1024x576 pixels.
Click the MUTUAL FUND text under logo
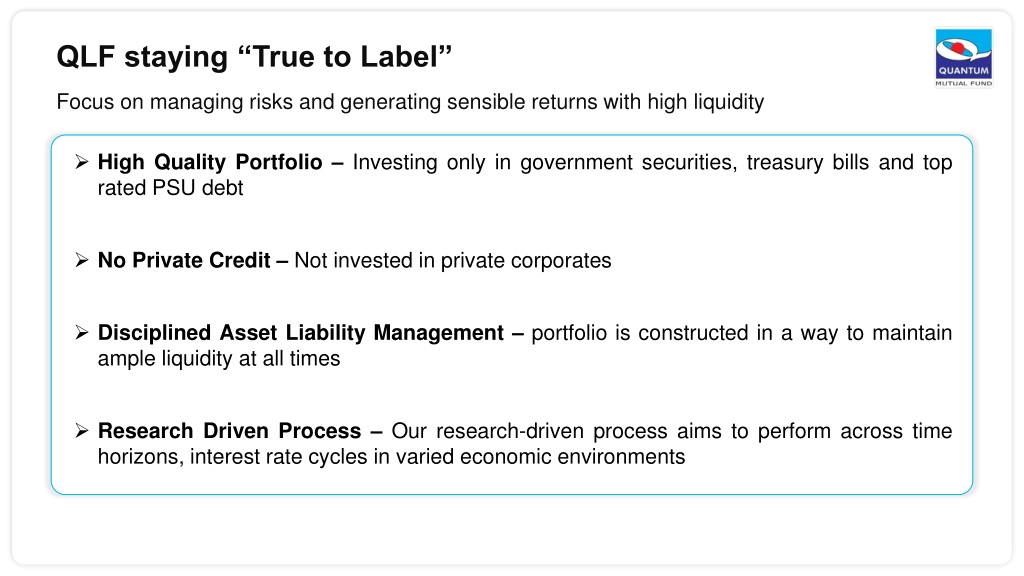click(964, 84)
